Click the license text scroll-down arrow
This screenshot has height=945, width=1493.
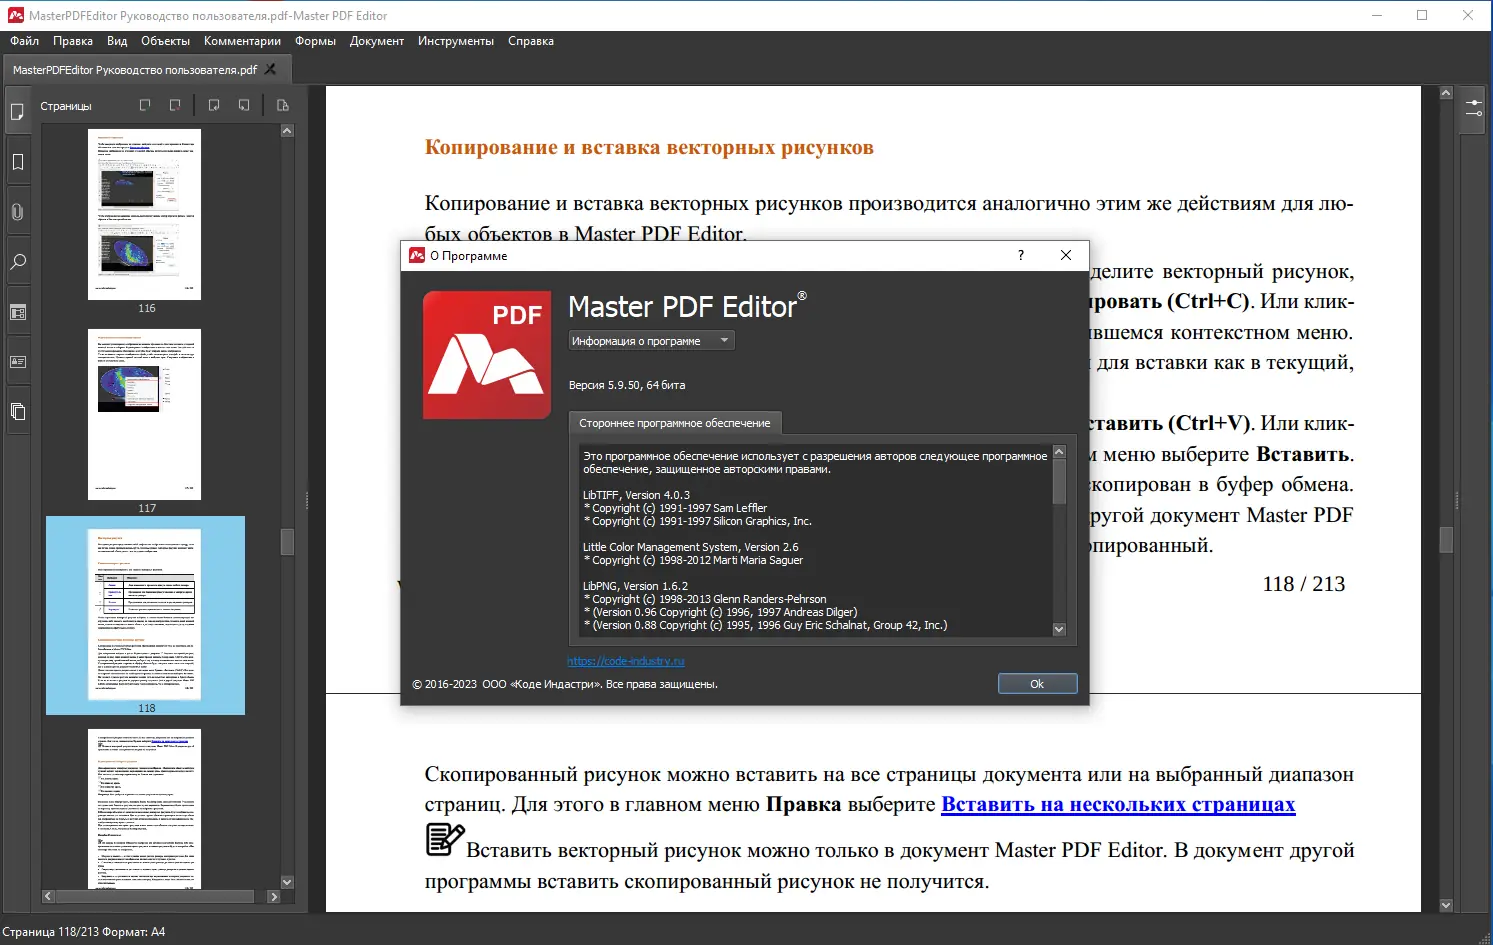point(1059,629)
